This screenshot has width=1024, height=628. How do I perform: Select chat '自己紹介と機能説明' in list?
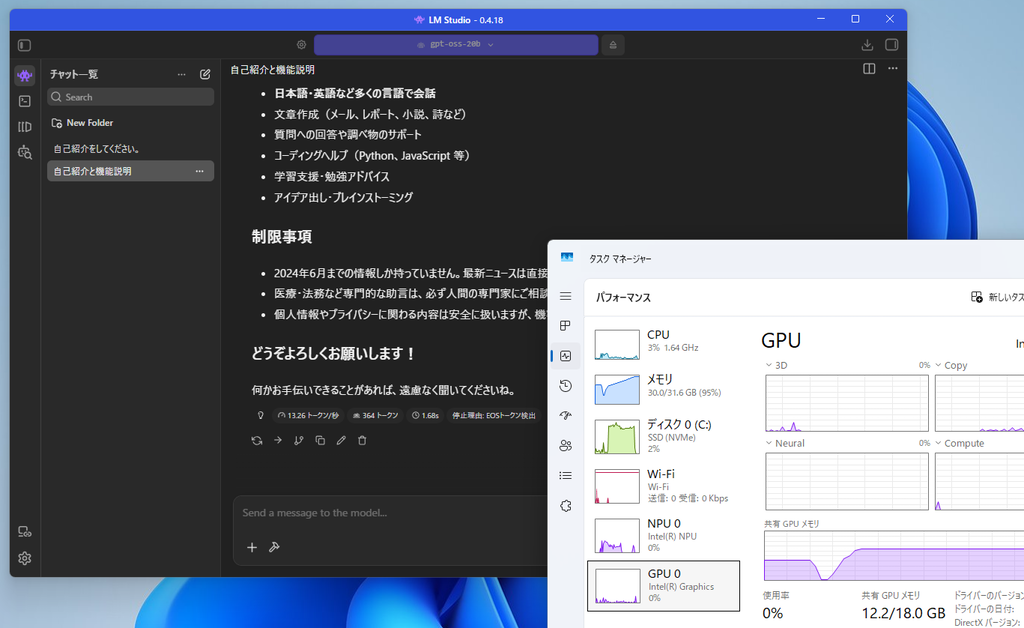131,171
